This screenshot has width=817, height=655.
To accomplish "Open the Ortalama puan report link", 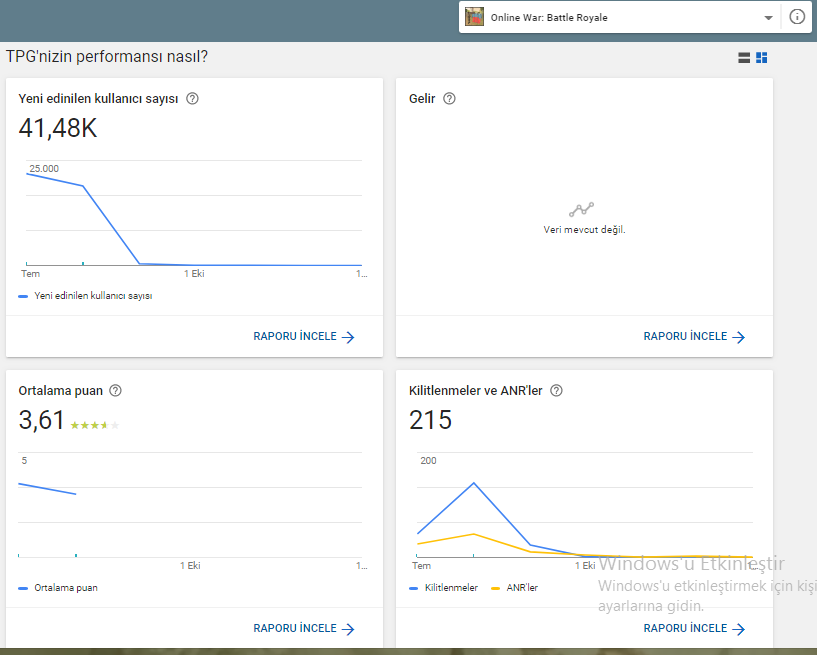I will pyautogui.click(x=303, y=628).
